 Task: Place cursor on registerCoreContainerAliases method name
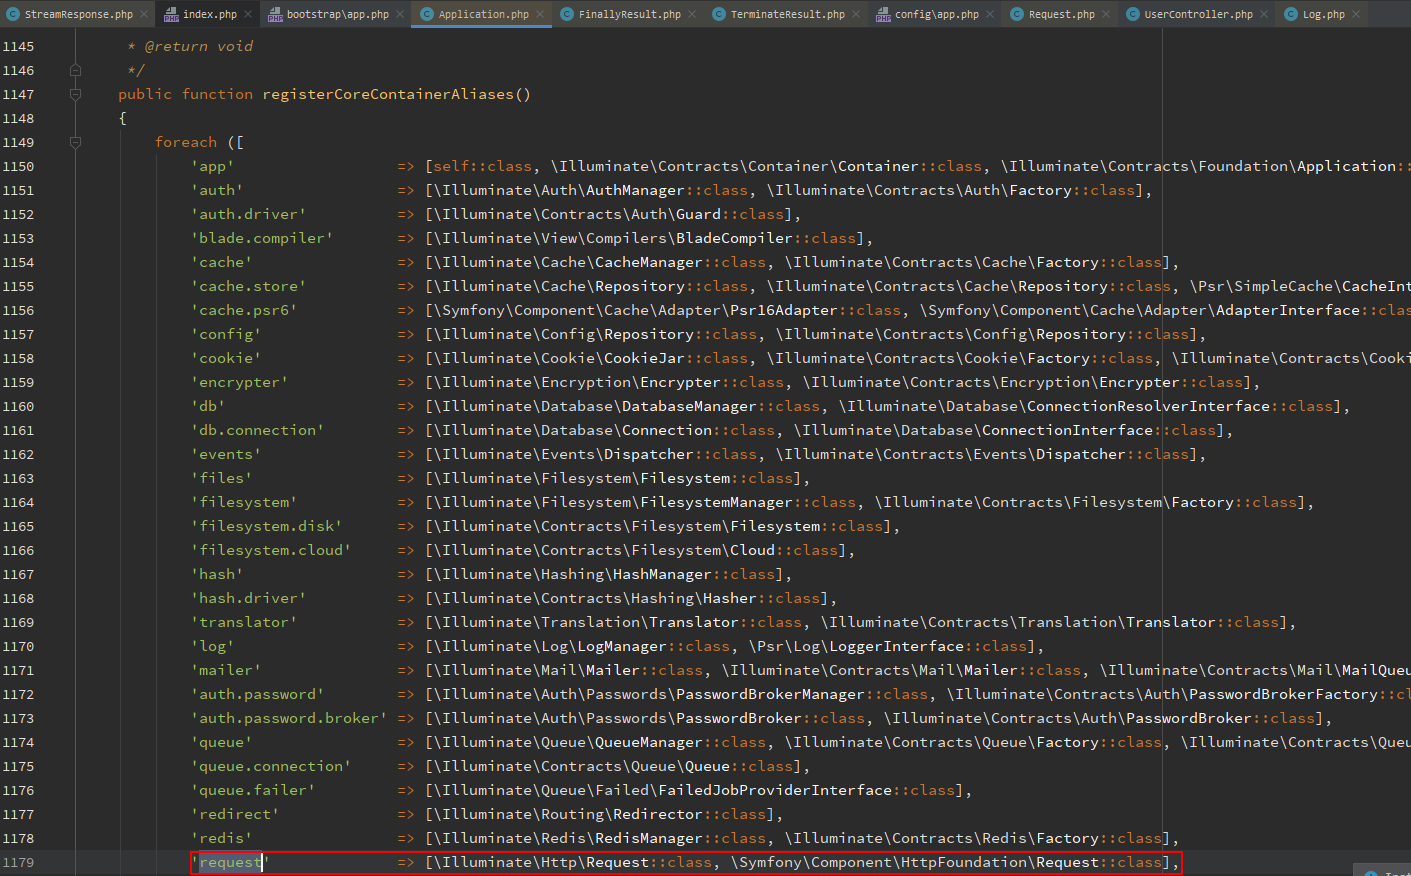(x=387, y=94)
